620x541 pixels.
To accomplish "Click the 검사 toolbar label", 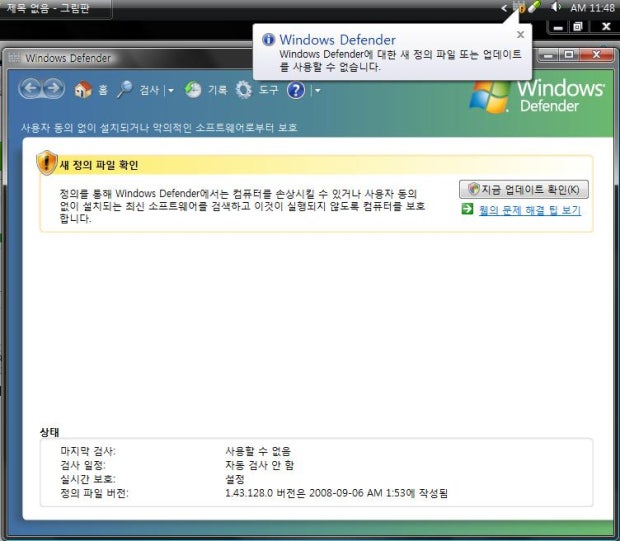I will click(149, 90).
